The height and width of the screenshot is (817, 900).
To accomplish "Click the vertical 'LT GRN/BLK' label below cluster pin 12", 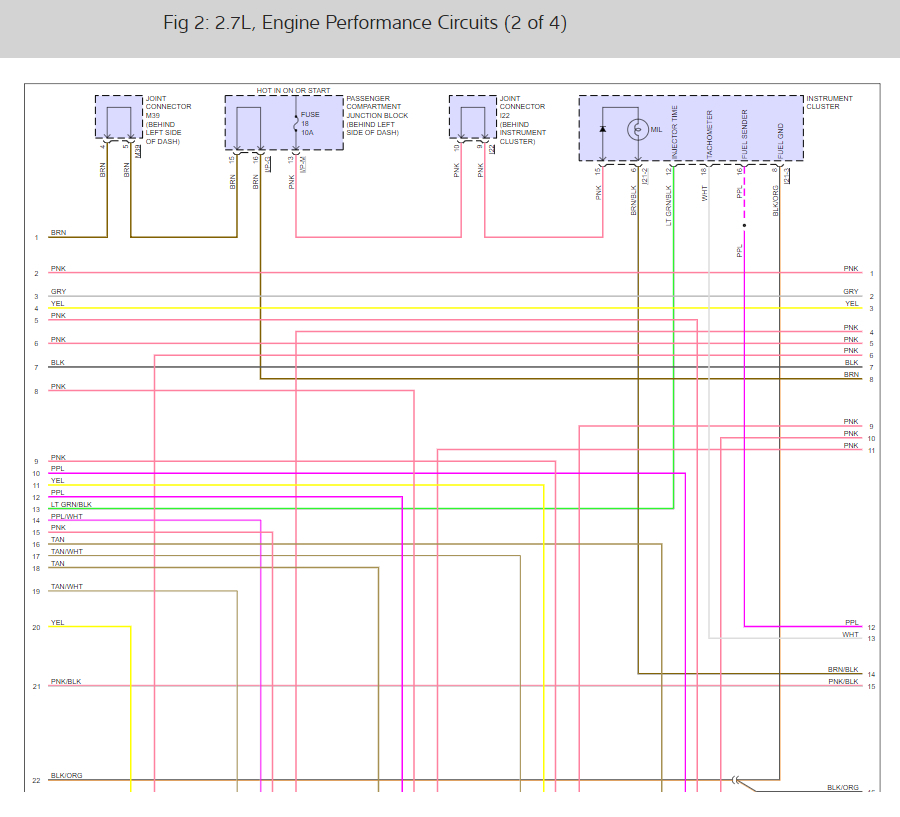I will 669,206.
